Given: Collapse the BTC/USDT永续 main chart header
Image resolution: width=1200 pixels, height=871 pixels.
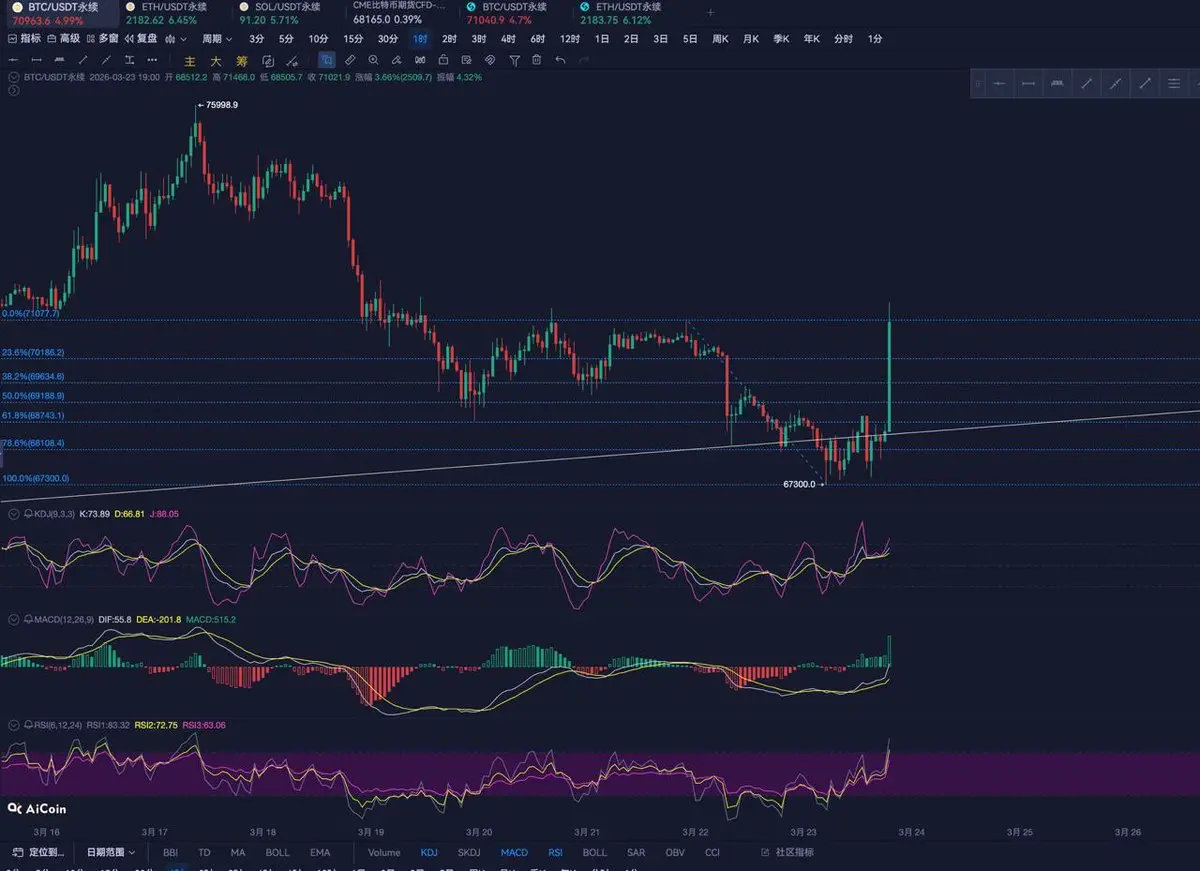Looking at the screenshot, I should (x=13, y=76).
